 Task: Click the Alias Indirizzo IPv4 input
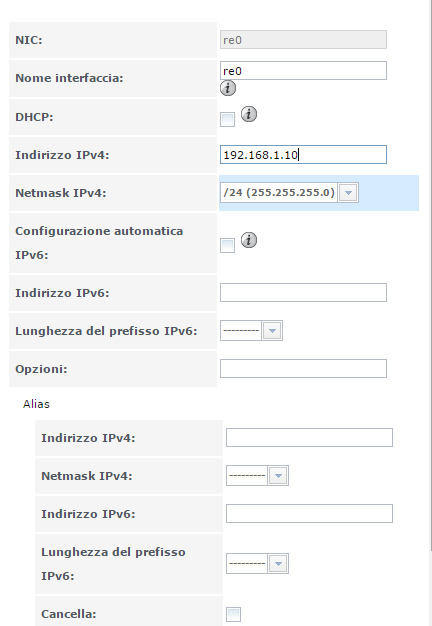pyautogui.click(x=309, y=438)
